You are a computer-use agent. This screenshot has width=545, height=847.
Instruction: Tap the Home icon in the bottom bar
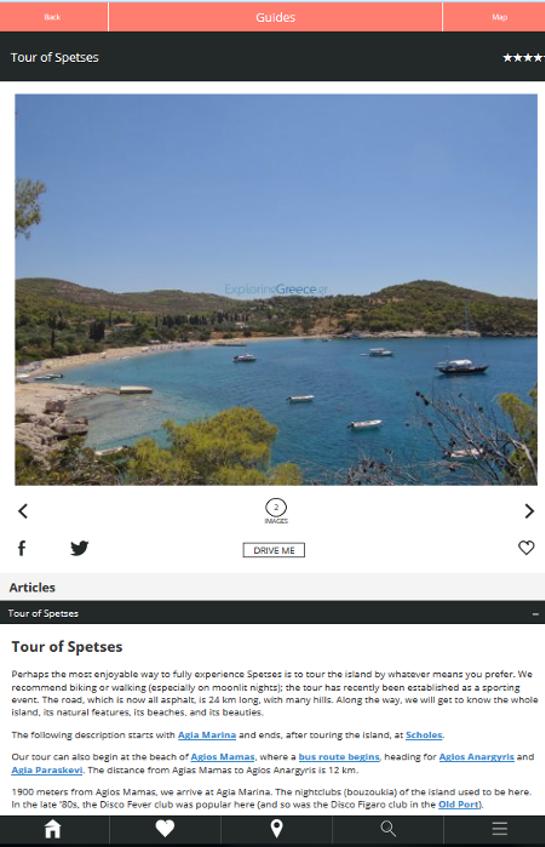(x=52, y=829)
